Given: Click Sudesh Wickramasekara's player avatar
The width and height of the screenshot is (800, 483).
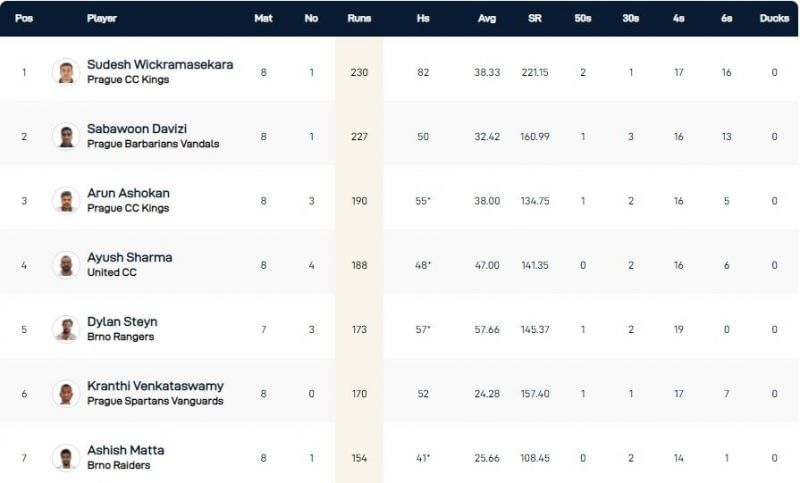Looking at the screenshot, I should [66, 72].
